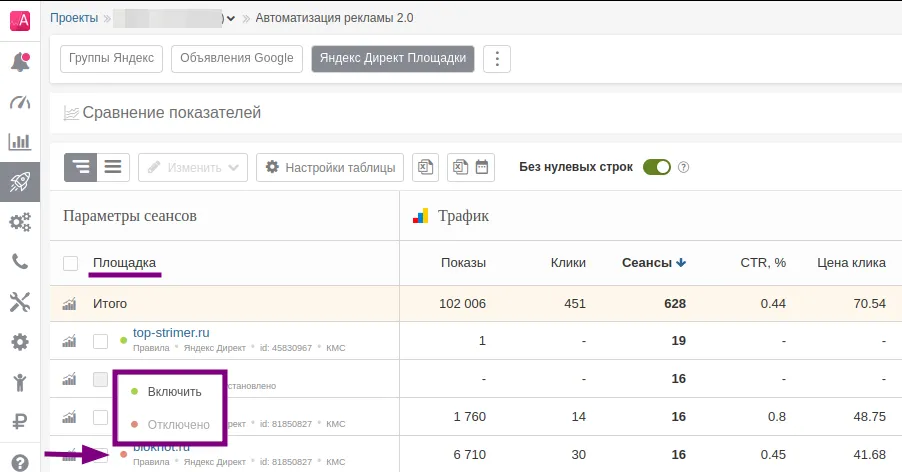Screen dimensions: 902x472
Task: Open the double gears integrations icon
Action: [x=20, y=222]
